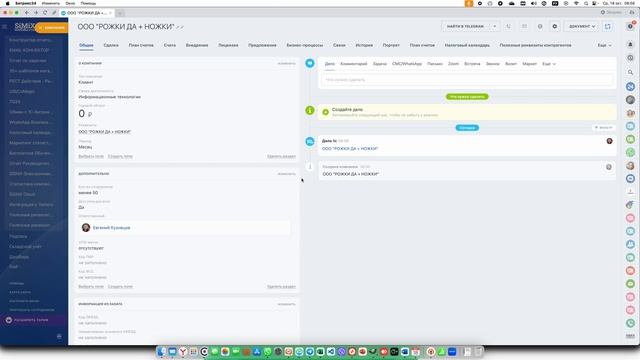
Task: Click the expand card icon after Документ
Action: (608, 27)
